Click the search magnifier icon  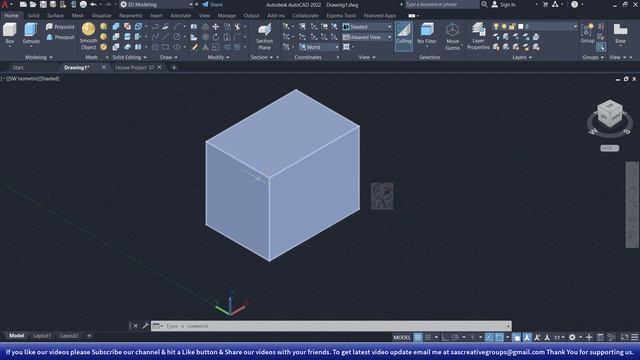[x=484, y=4]
